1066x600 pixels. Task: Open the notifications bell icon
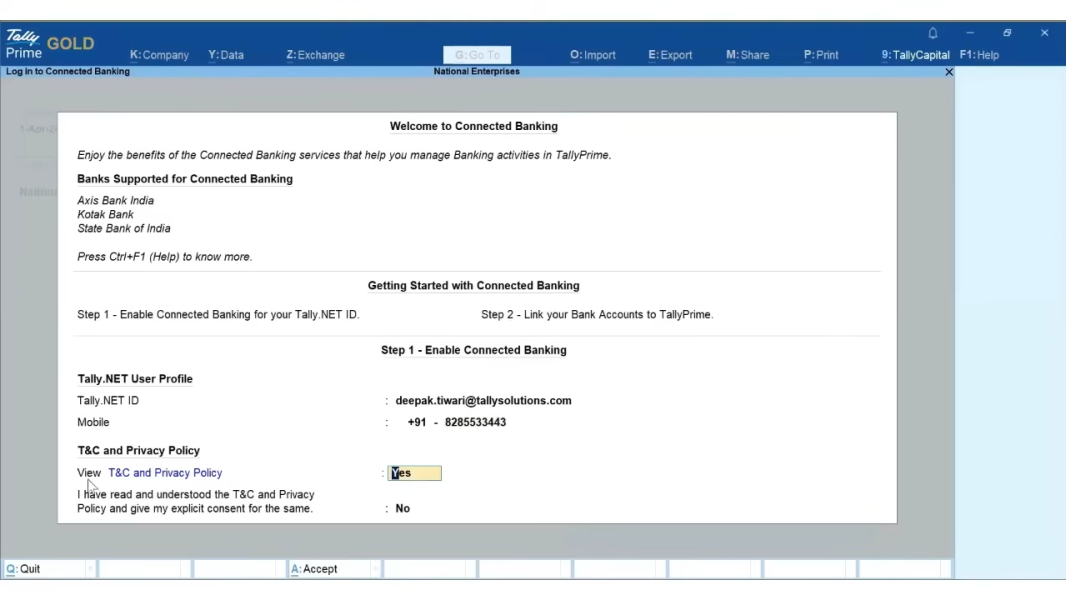pyautogui.click(x=933, y=33)
